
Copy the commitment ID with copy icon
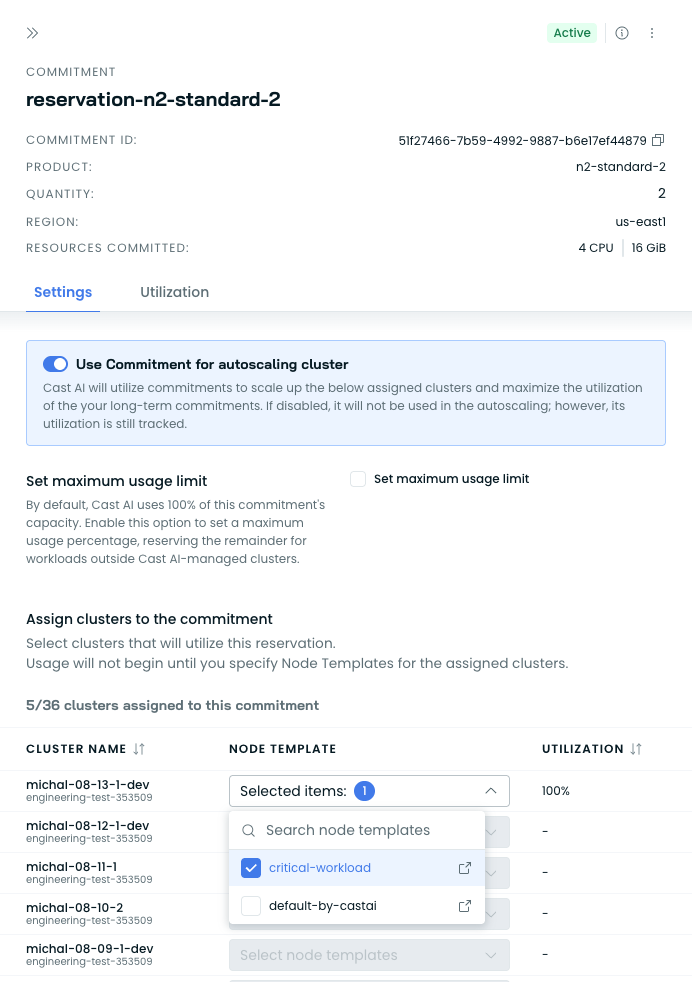[658, 140]
